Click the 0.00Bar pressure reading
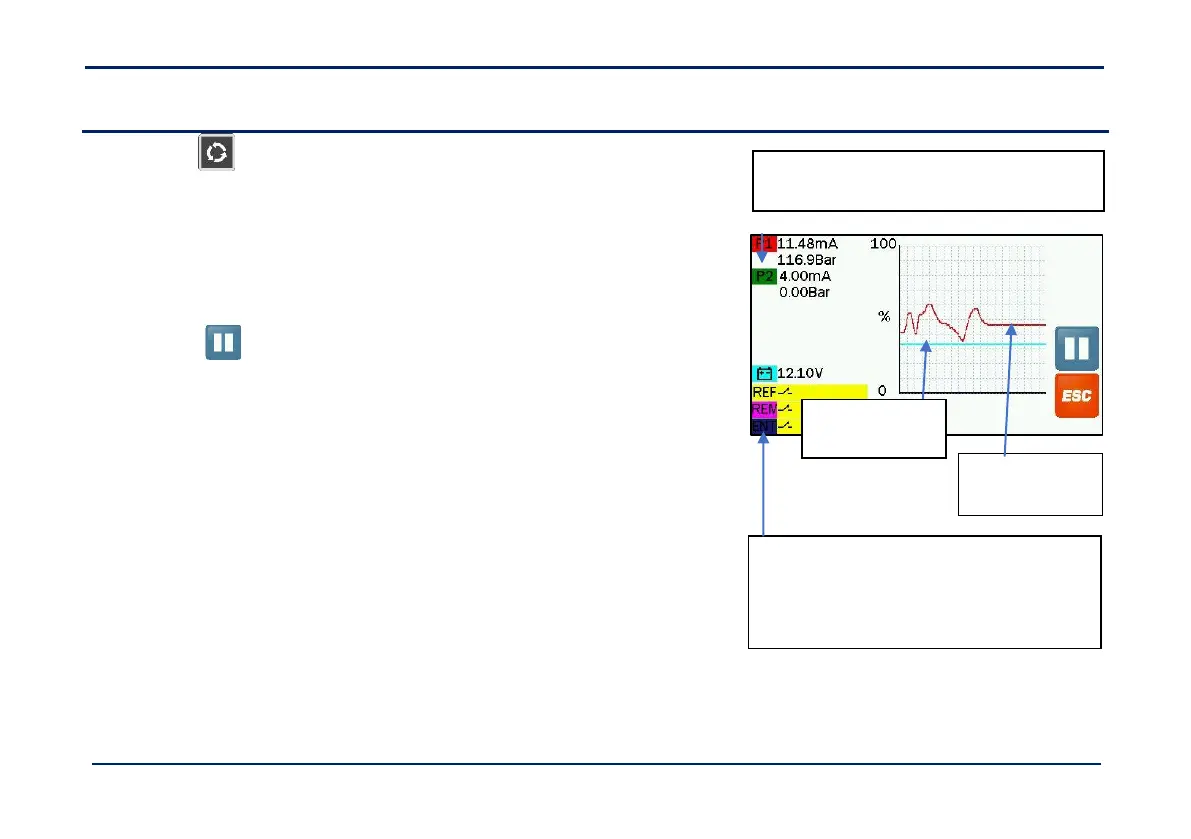The image size is (1191, 839). point(804,292)
